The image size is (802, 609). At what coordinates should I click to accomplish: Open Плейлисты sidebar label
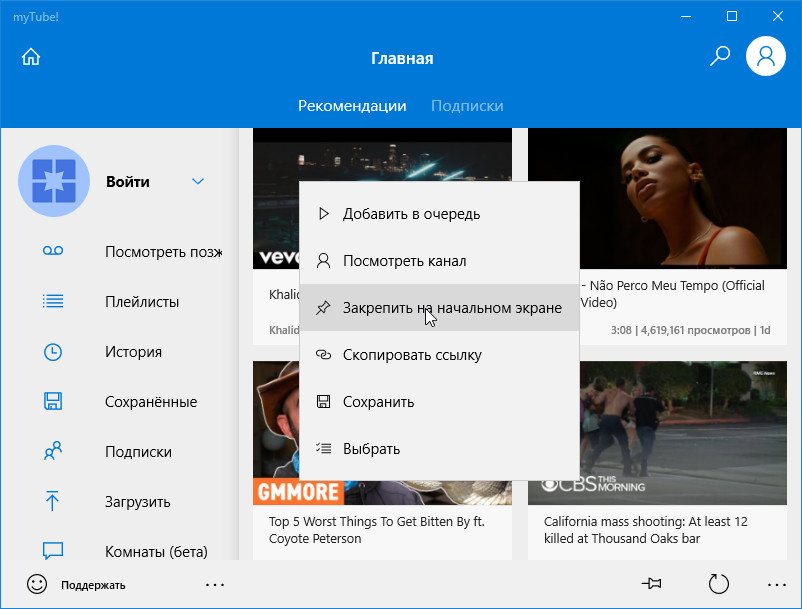pos(142,302)
